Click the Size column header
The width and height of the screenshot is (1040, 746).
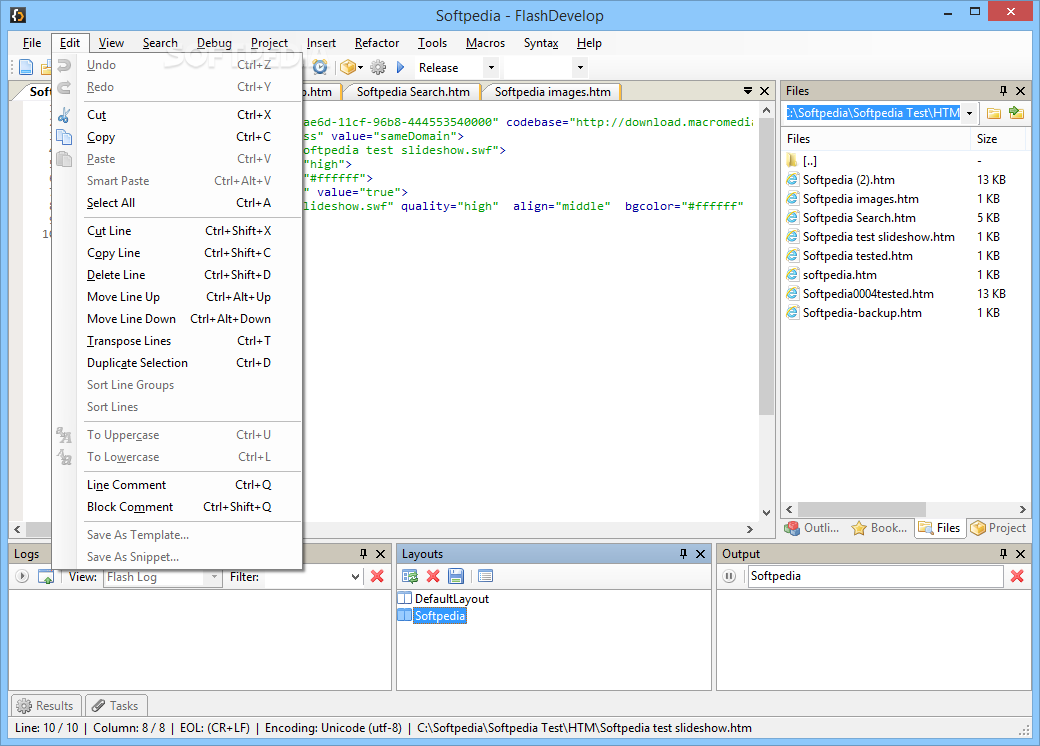tap(998, 139)
